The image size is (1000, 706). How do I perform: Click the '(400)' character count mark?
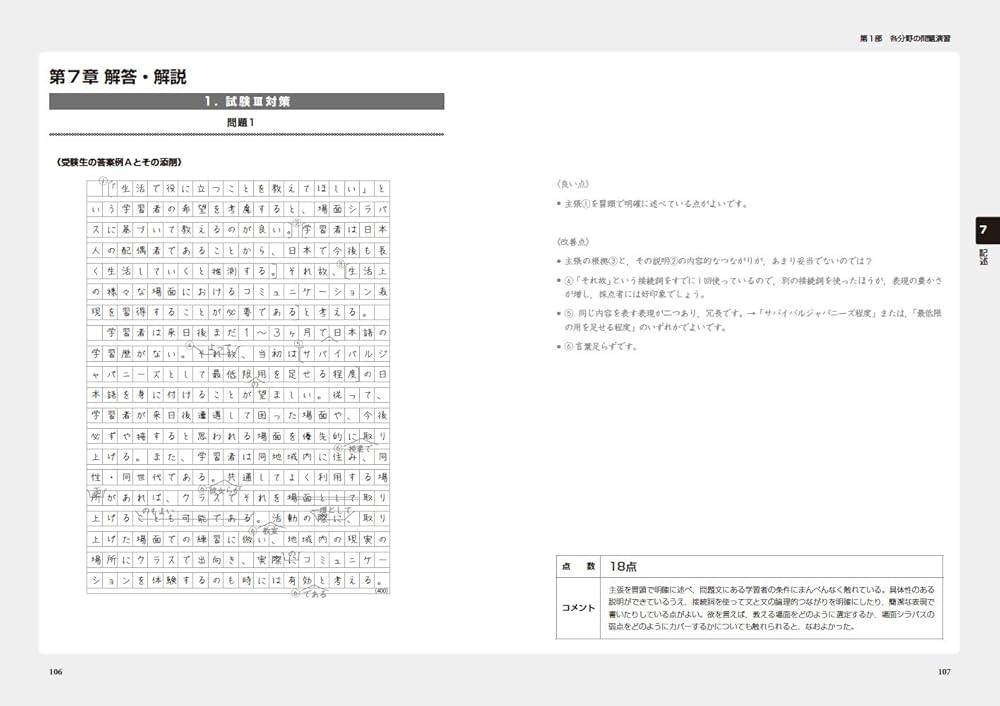click(381, 591)
